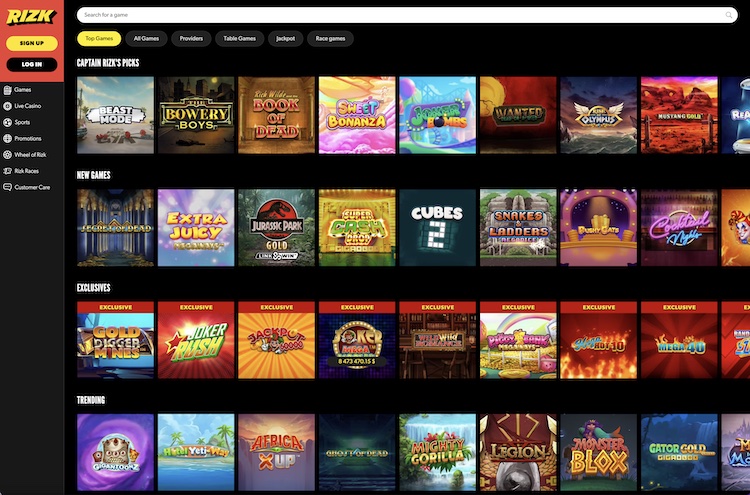Open the Gigantoonz game
The image size is (750, 495).
point(115,452)
